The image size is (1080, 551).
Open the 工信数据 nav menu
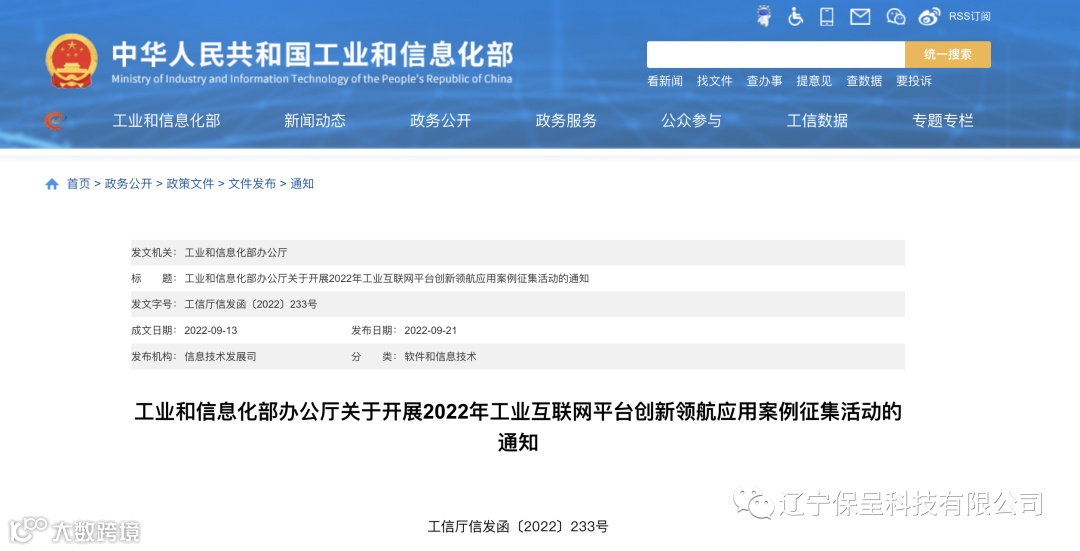[817, 121]
